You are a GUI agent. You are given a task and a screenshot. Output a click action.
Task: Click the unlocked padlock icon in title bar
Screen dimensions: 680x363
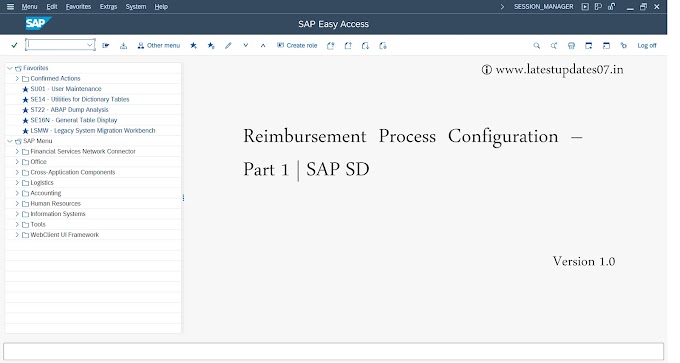point(611,7)
